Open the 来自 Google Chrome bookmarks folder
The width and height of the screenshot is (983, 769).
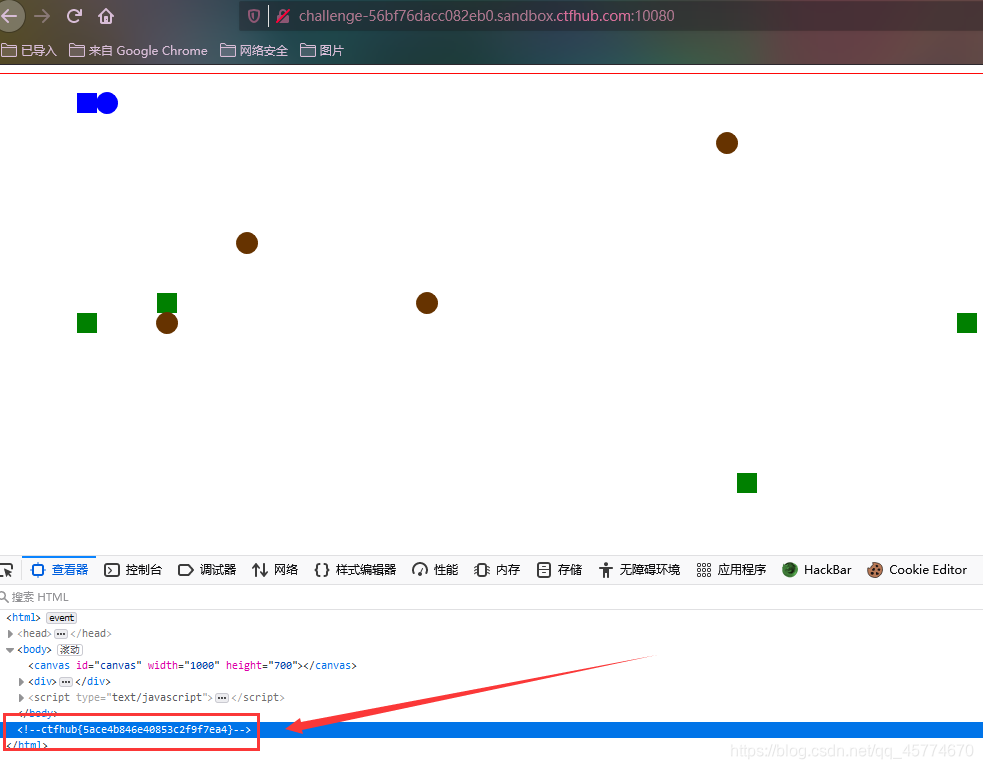(139, 50)
